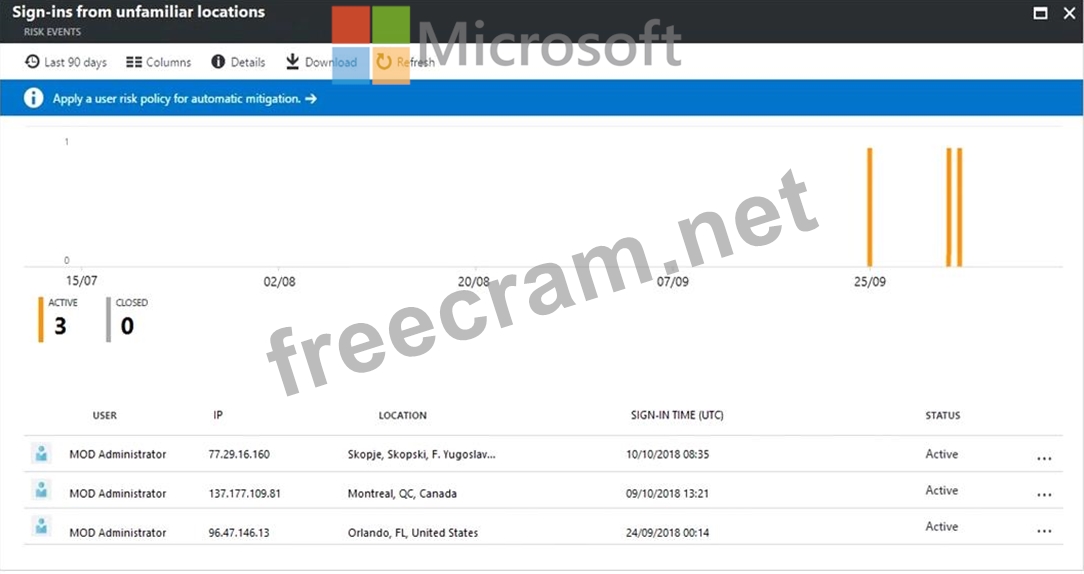
Task: Refresh the risk events view
Action: [x=405, y=62]
